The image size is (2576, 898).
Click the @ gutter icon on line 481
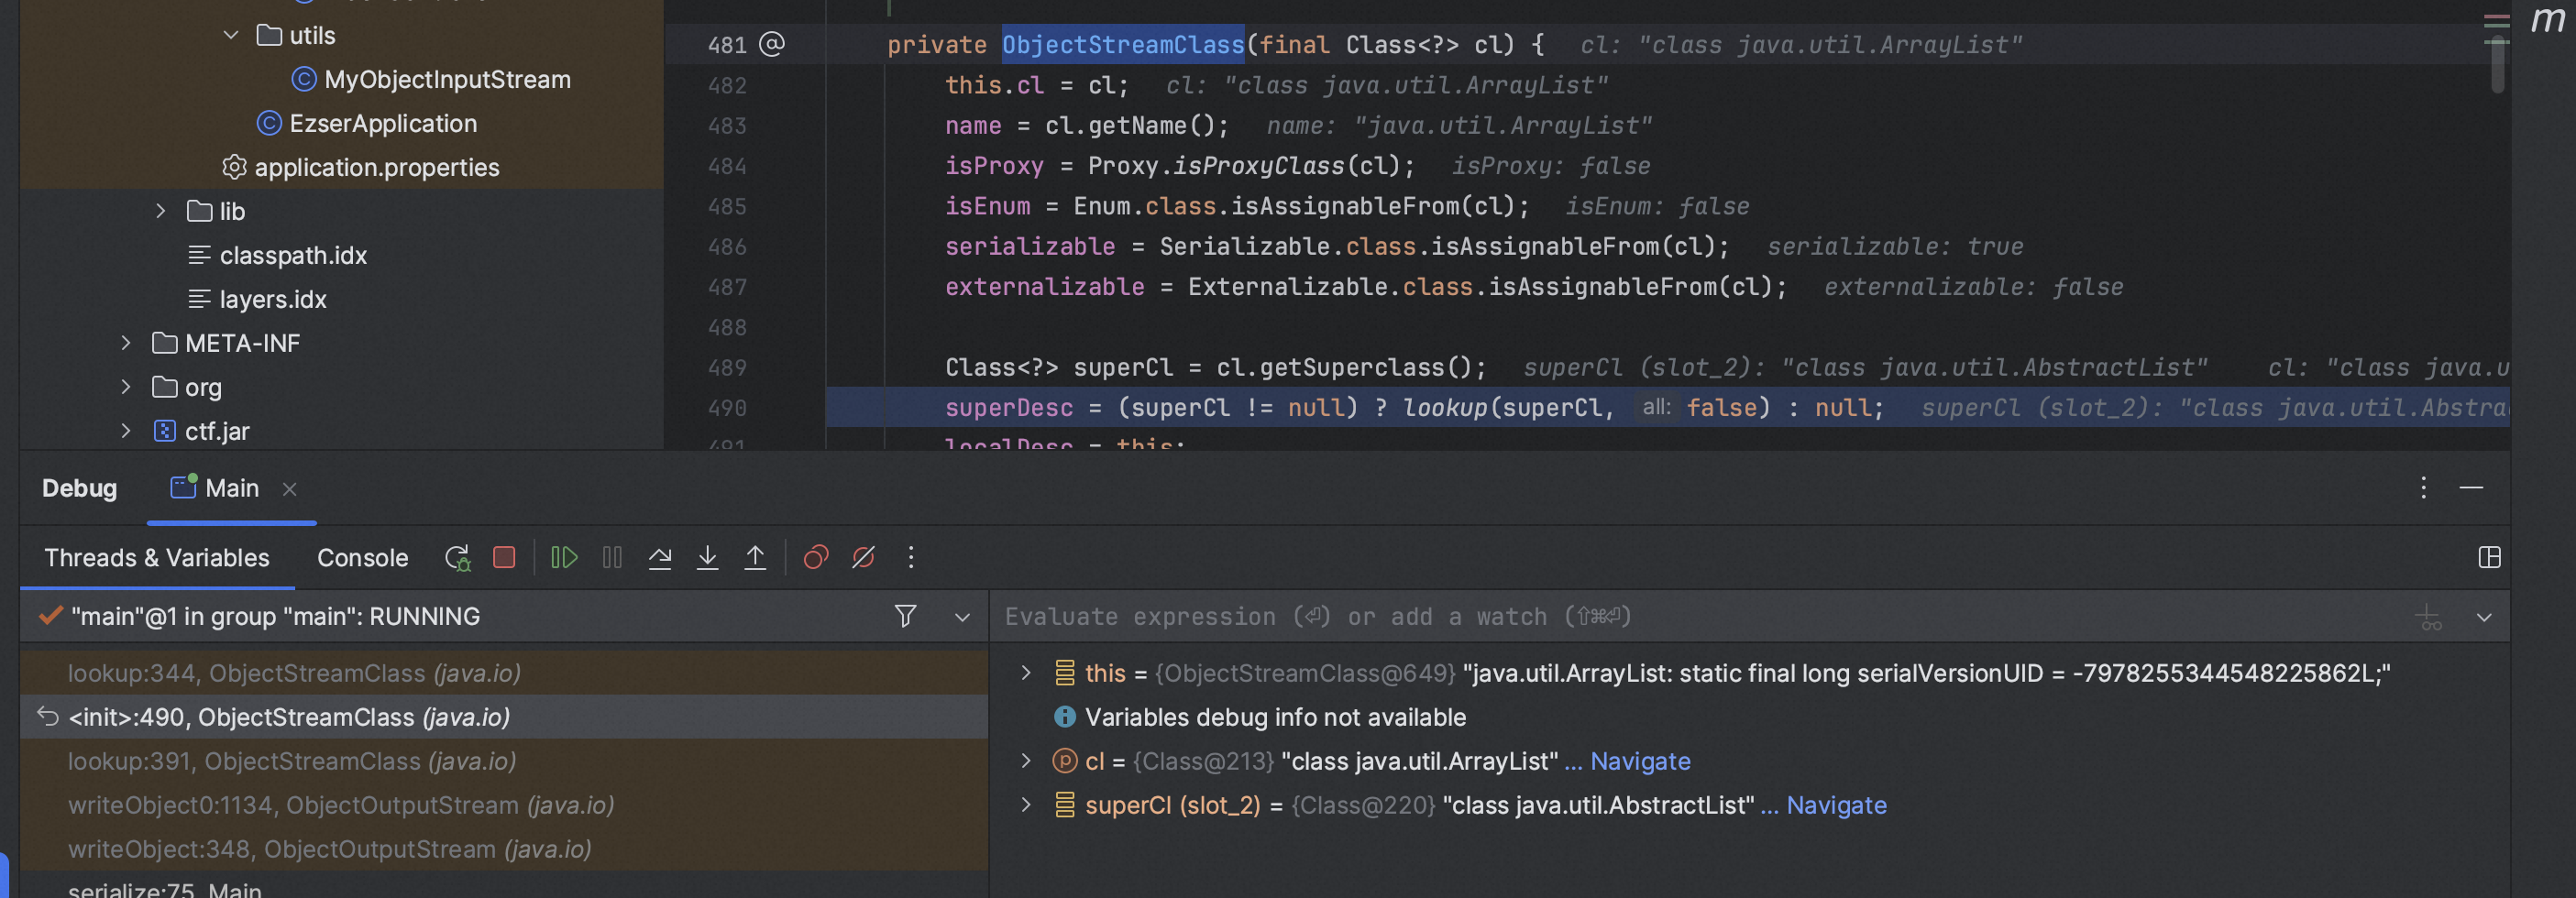pyautogui.click(x=772, y=44)
